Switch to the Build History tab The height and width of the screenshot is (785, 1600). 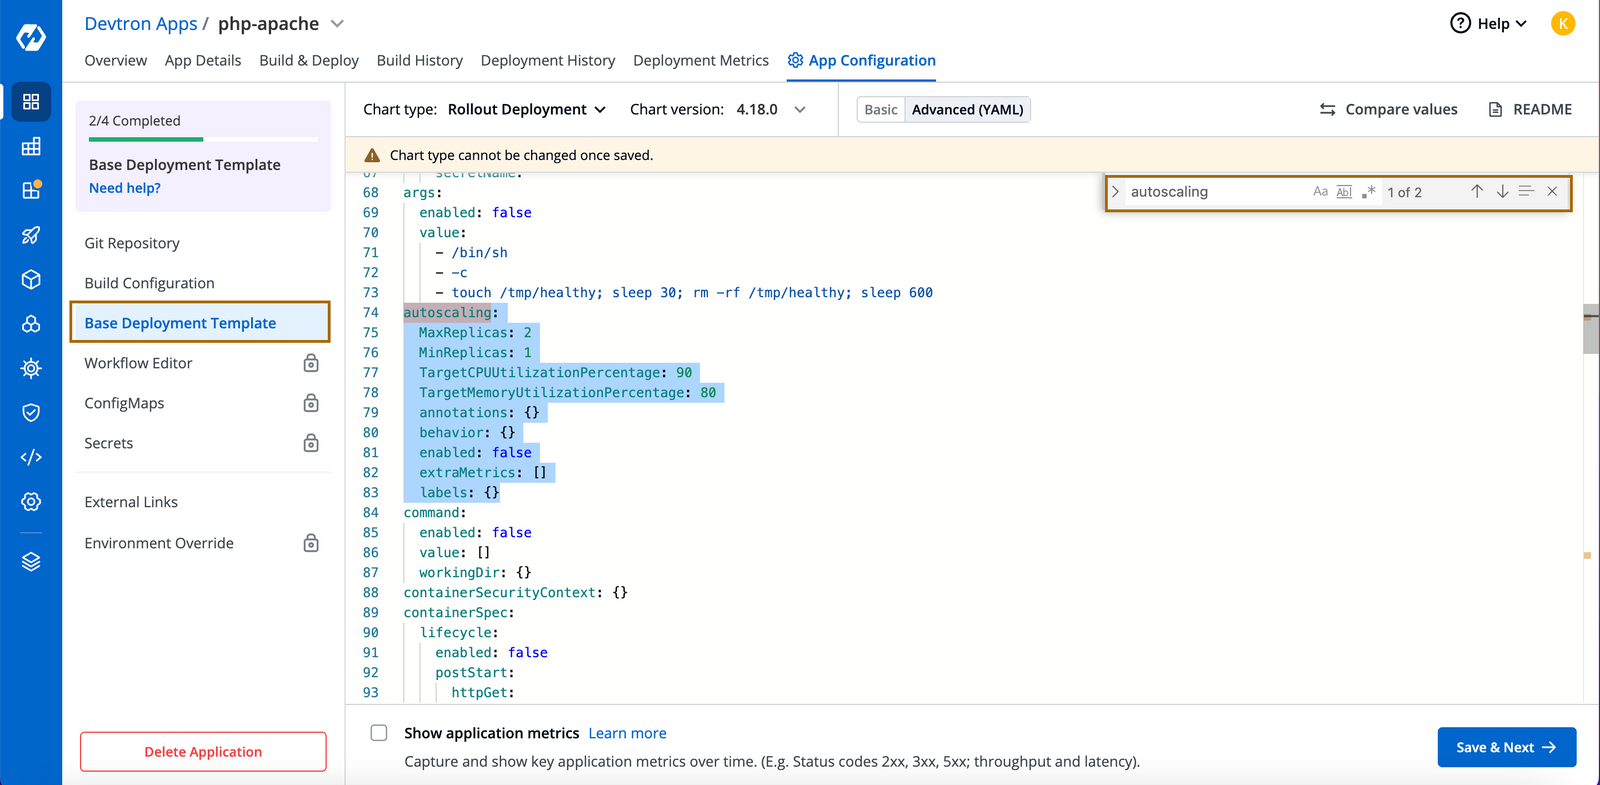[419, 61]
